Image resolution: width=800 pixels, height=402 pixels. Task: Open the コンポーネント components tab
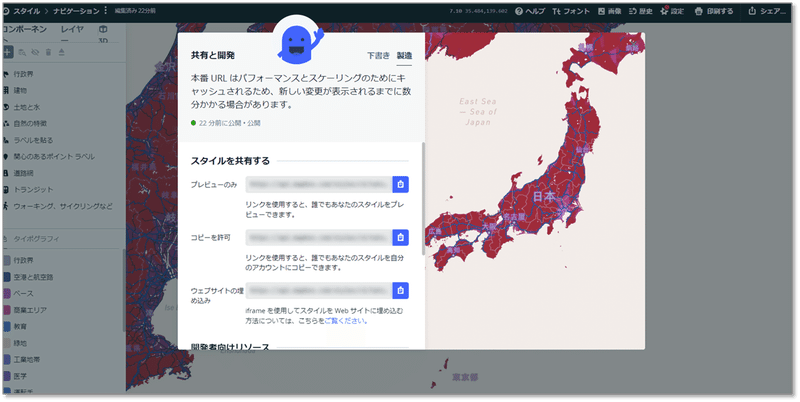coord(24,32)
